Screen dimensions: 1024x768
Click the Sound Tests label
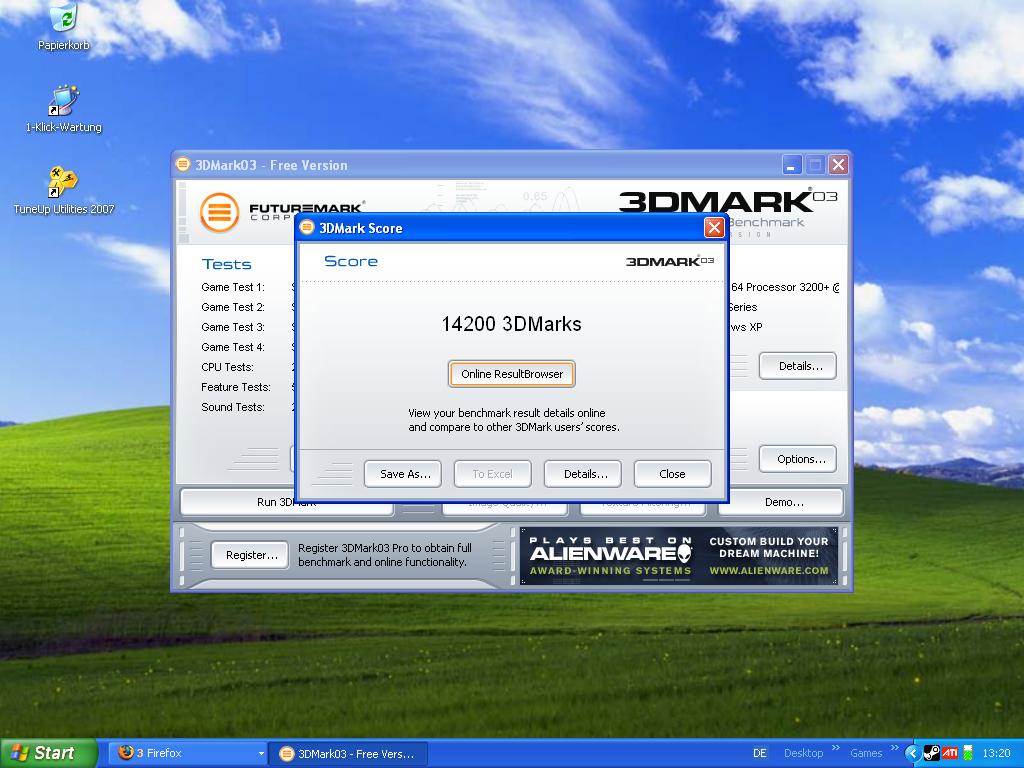coord(233,407)
